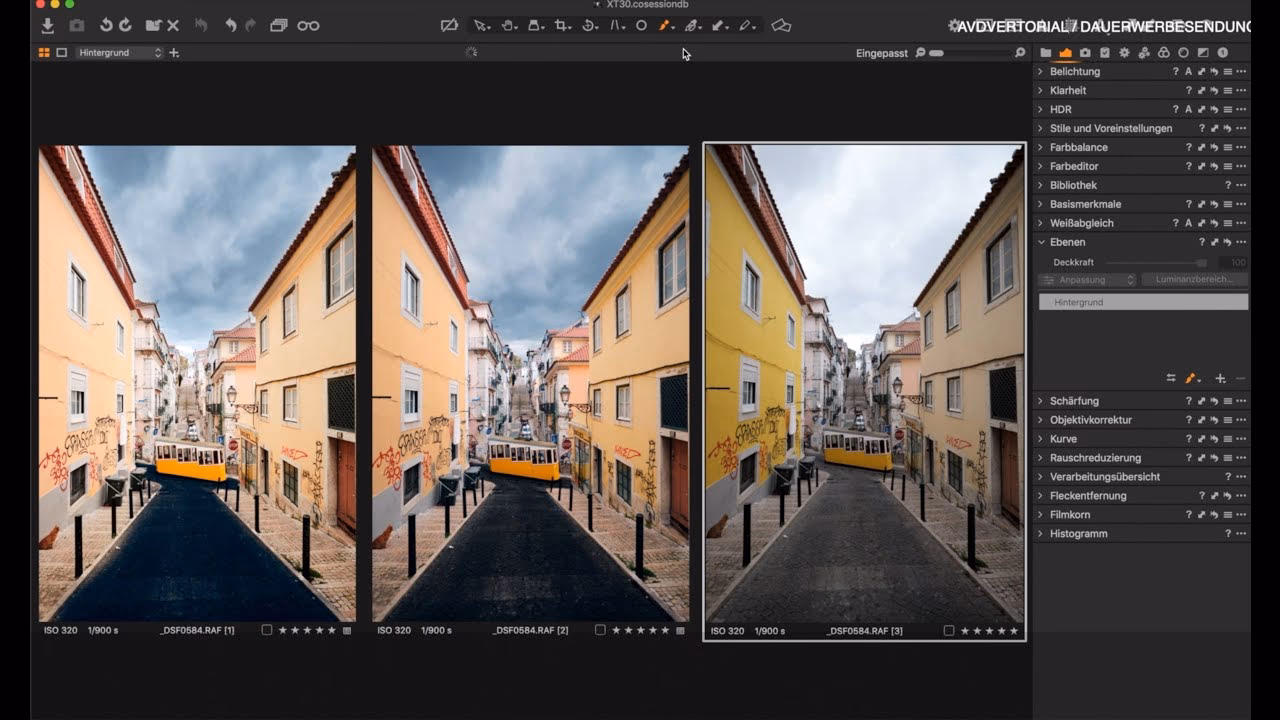The height and width of the screenshot is (720, 1280).
Task: Open the camera Capture tool tab
Action: pos(1085,53)
